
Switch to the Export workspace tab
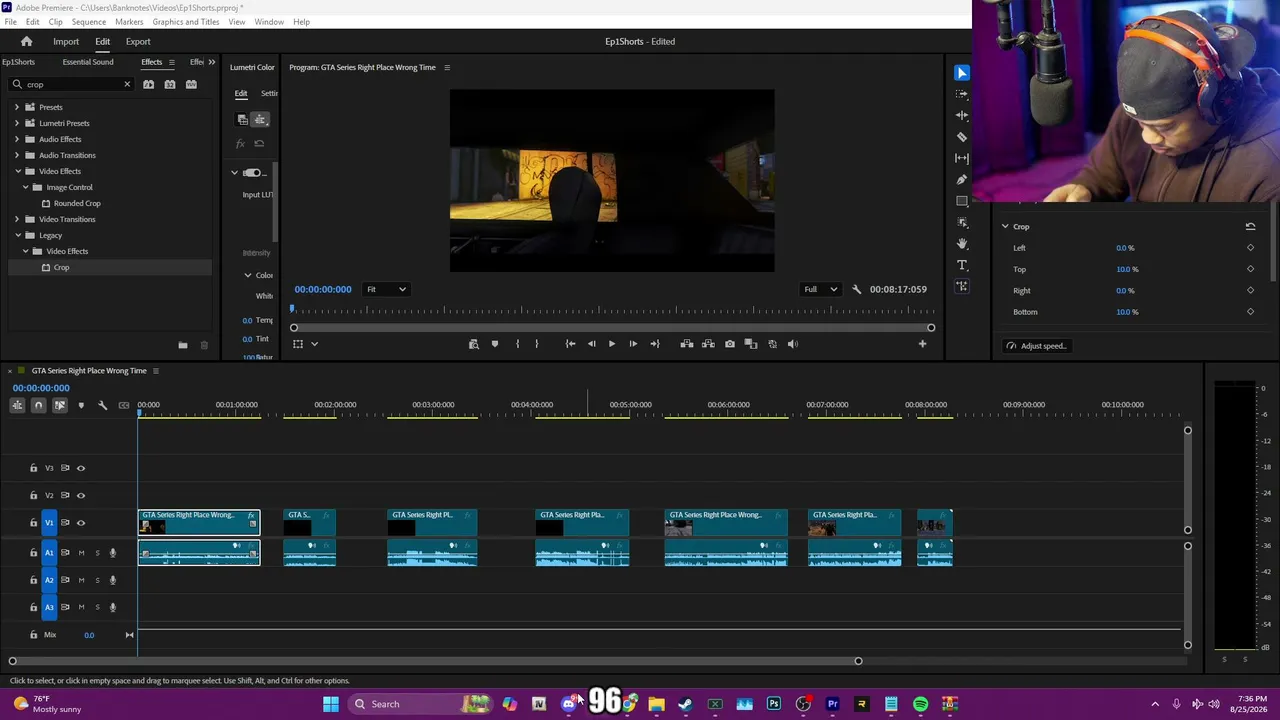[x=138, y=42]
